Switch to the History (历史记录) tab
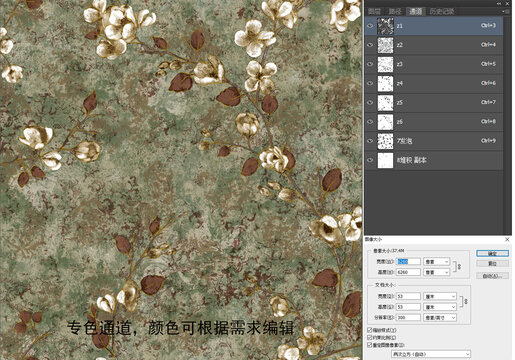This screenshot has width=515, height=360. tap(441, 12)
